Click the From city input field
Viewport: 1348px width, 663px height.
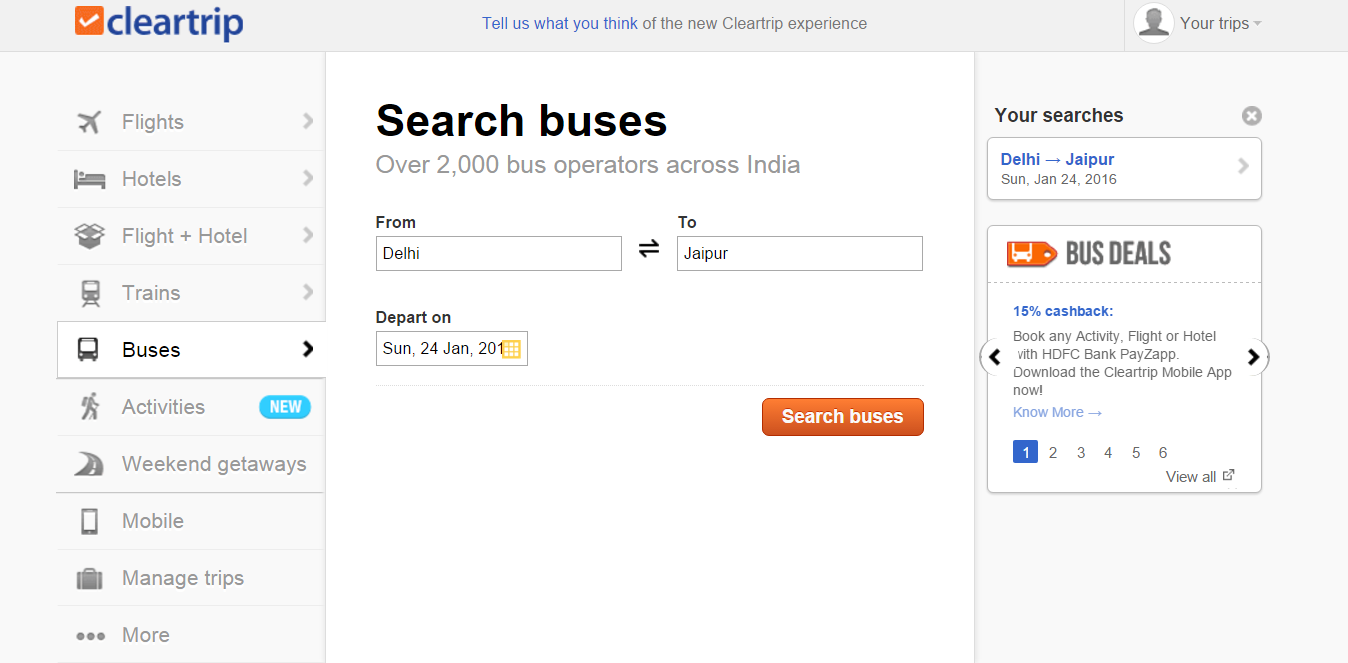499,253
